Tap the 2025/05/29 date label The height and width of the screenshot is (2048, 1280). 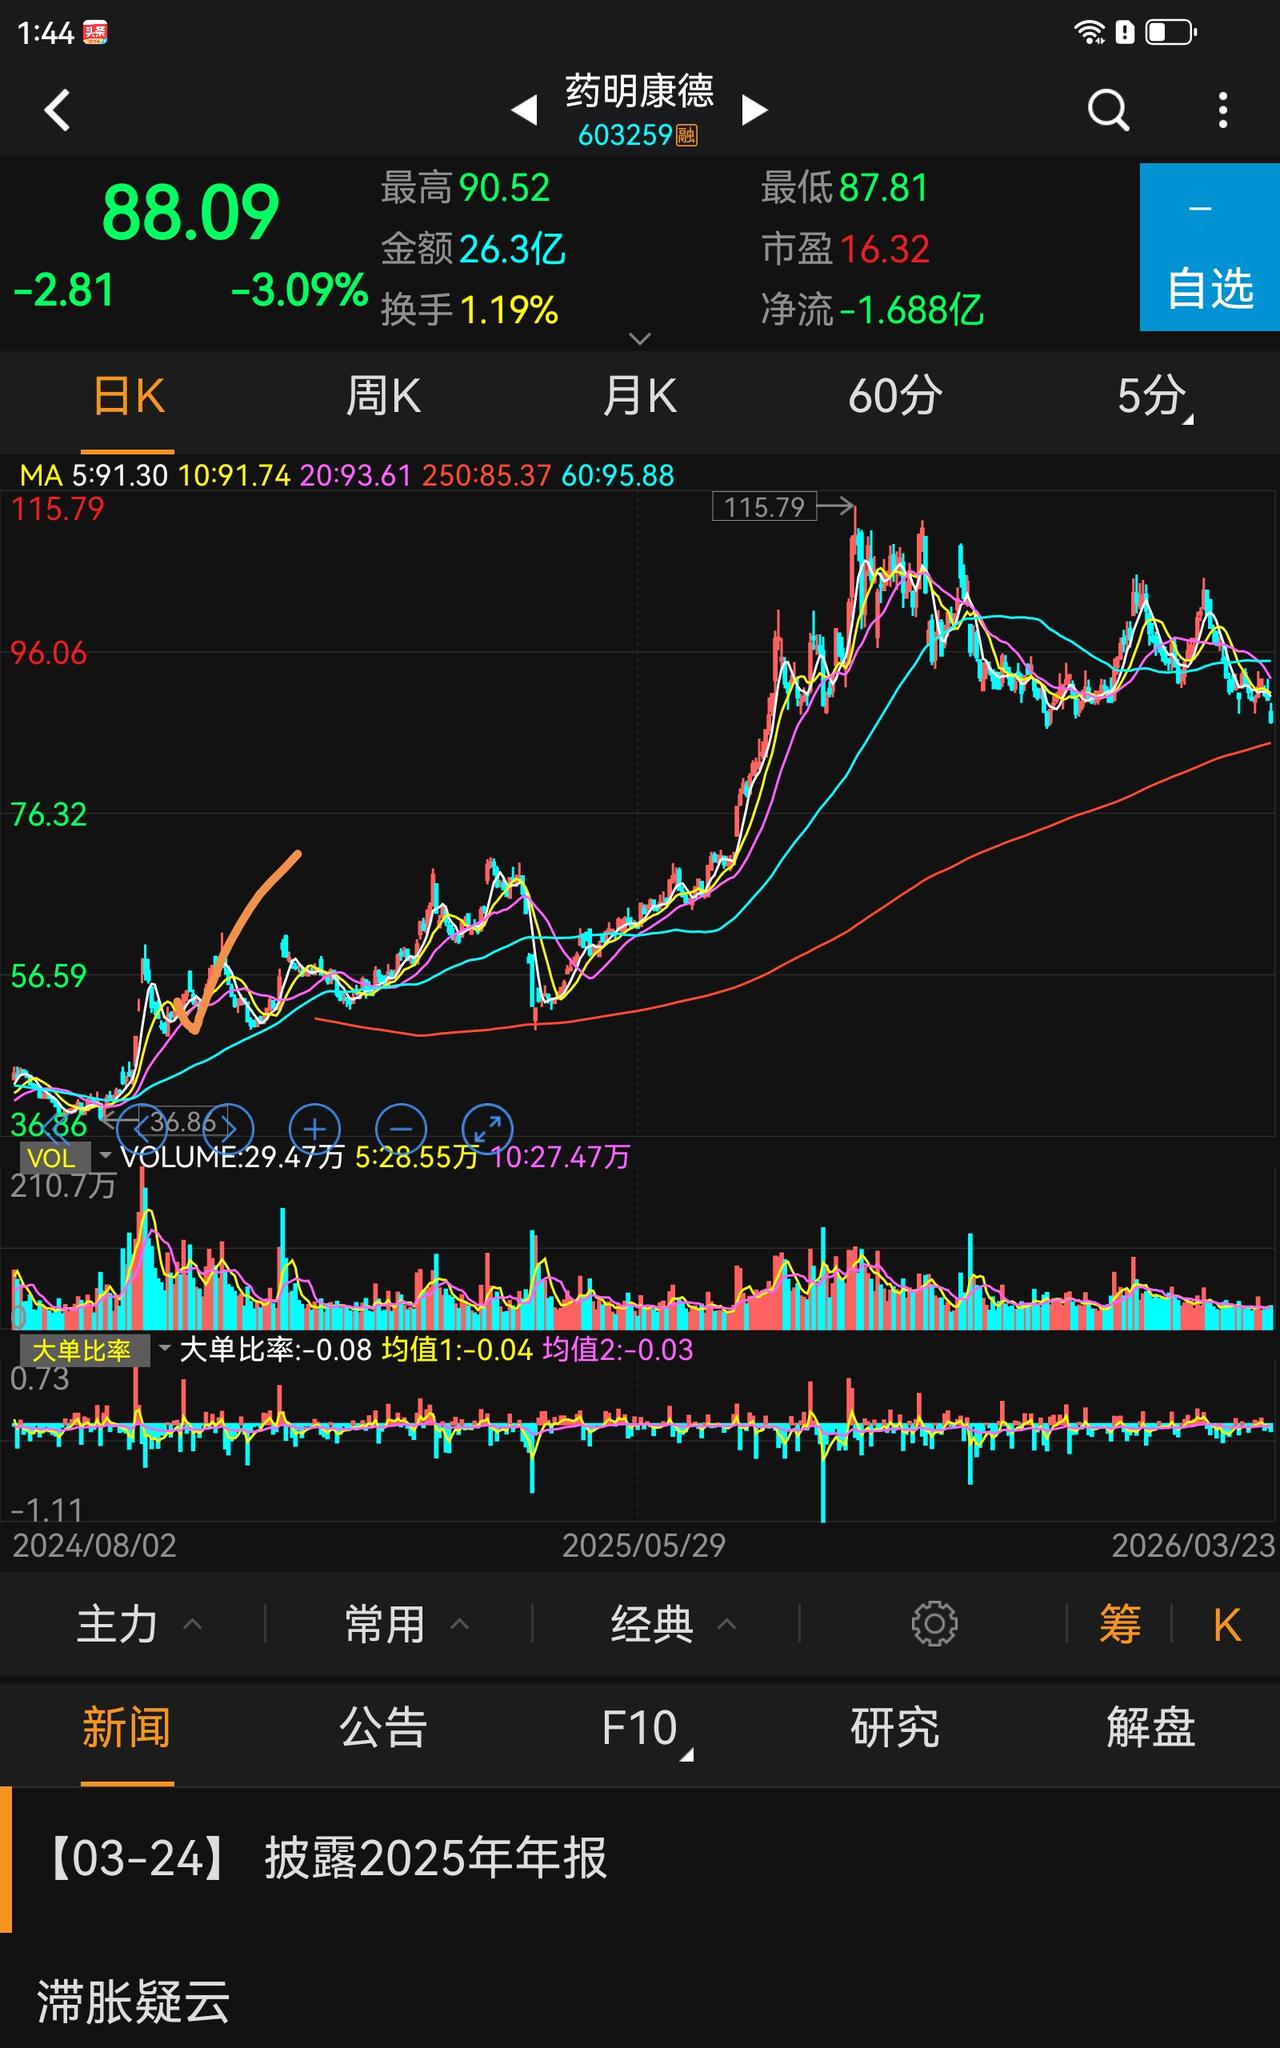643,1546
